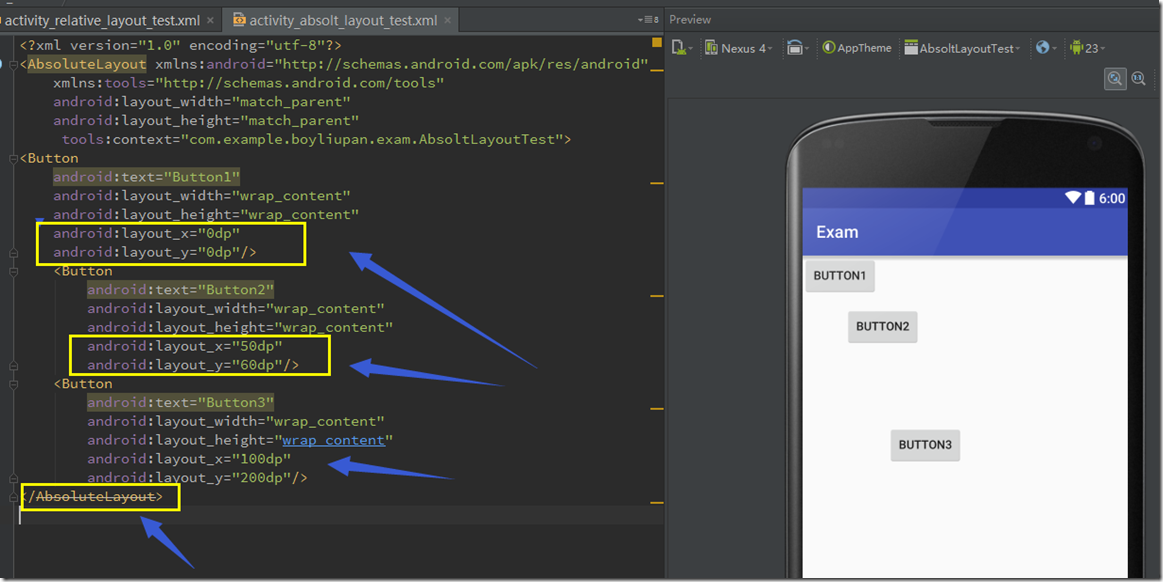Close the activity_relative_layout_test.xml tab
The image size is (1163, 582).
[x=213, y=20]
